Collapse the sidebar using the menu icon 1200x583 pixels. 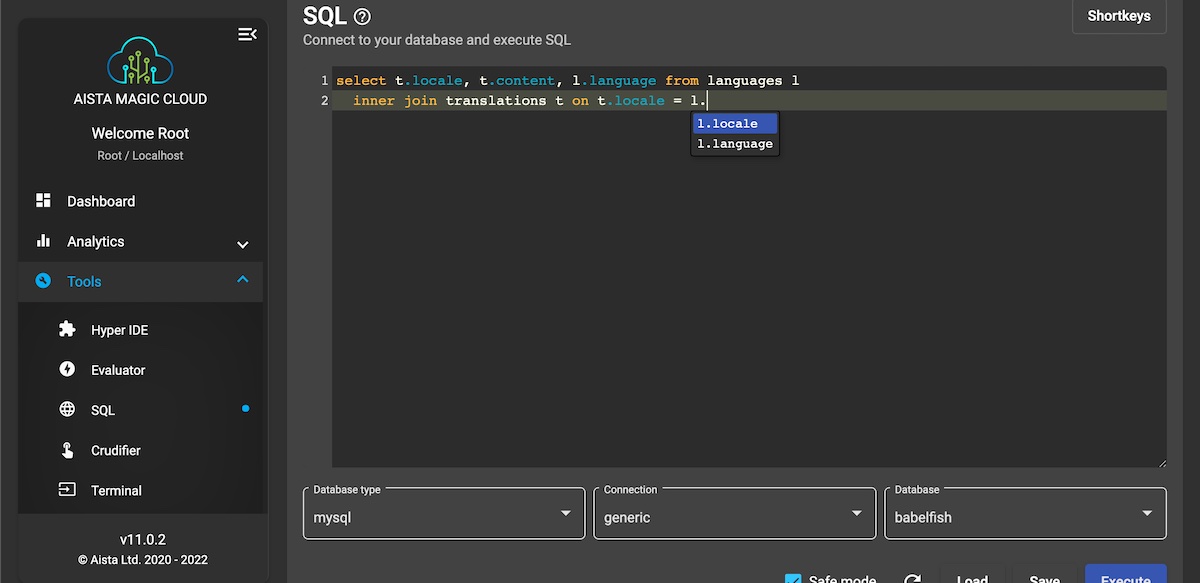(246, 35)
